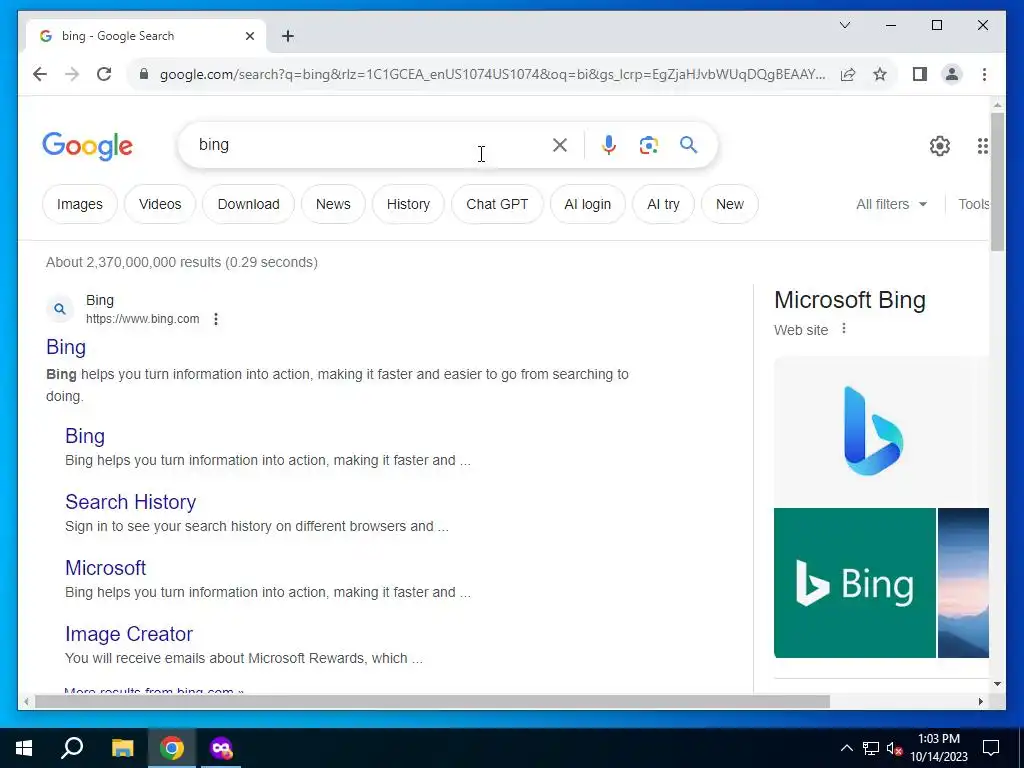This screenshot has width=1024, height=768.
Task: Select the AI login chip
Action: 588,204
